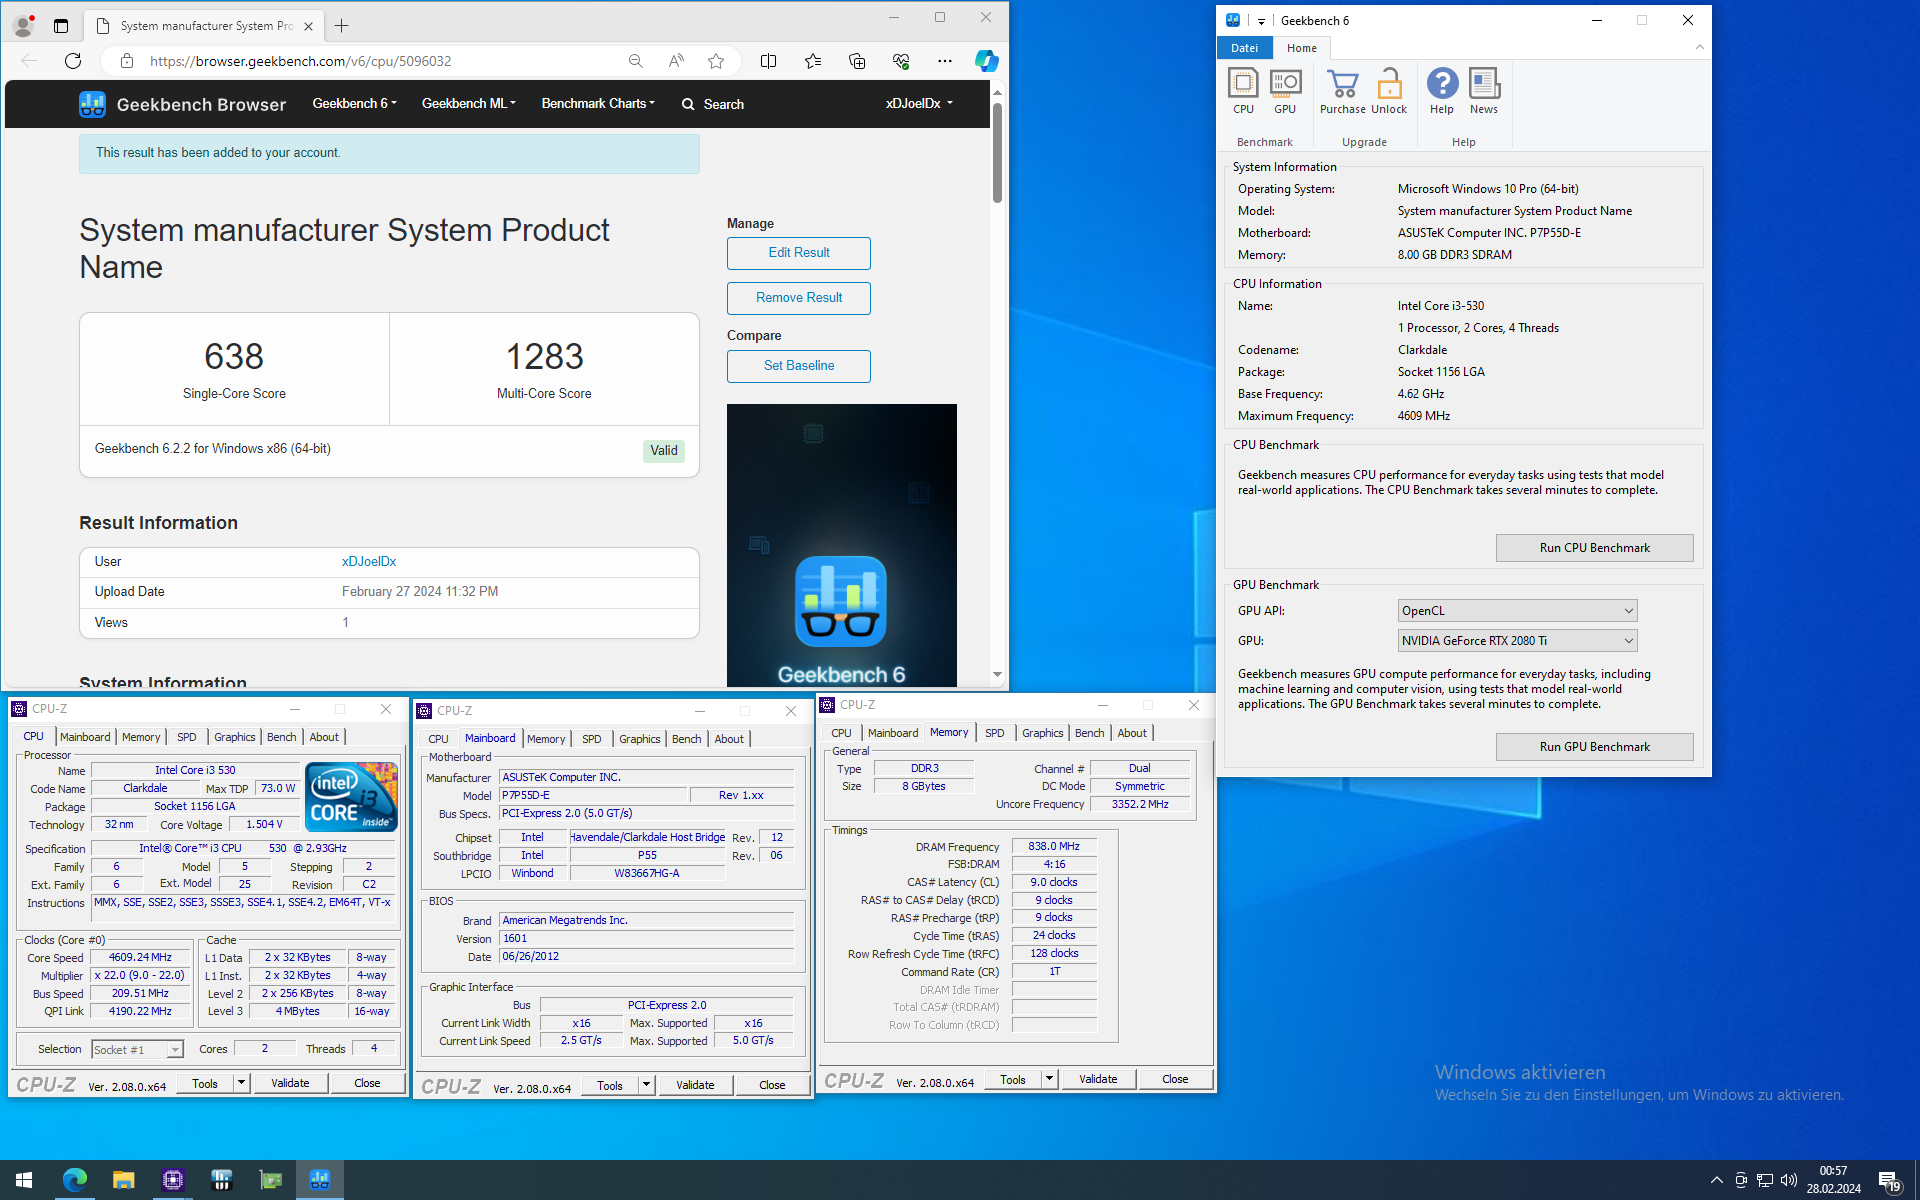Open the notification center icon in tray

point(1889,1181)
